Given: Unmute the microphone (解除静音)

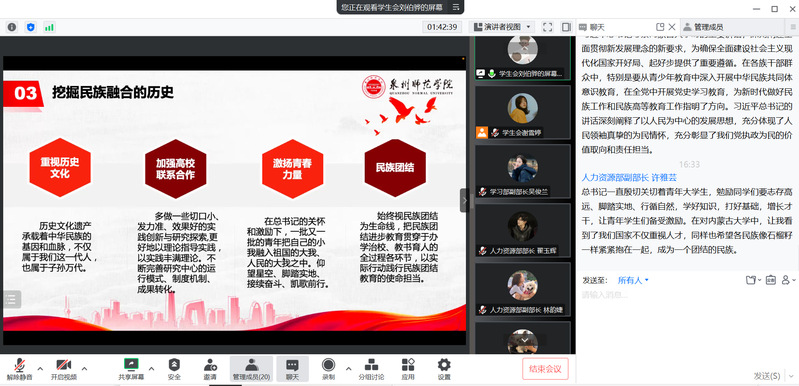Looking at the screenshot, I should click(x=19, y=369).
